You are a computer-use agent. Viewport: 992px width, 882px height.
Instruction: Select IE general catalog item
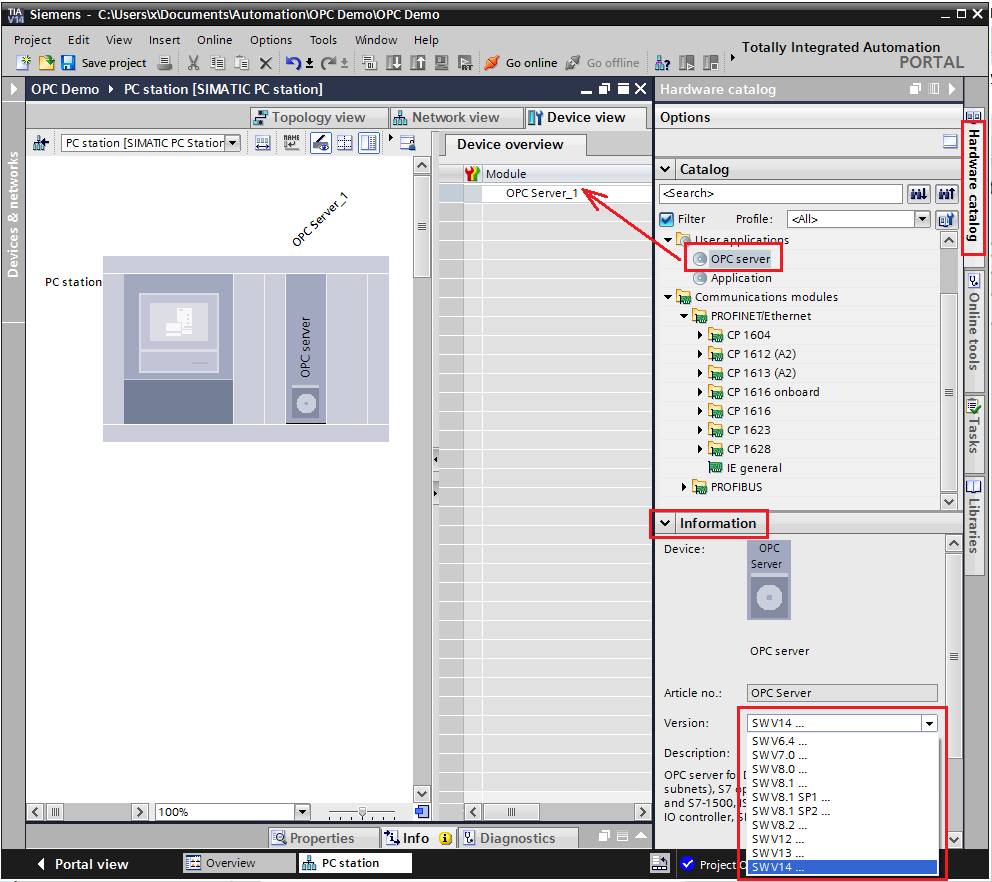[753, 468]
